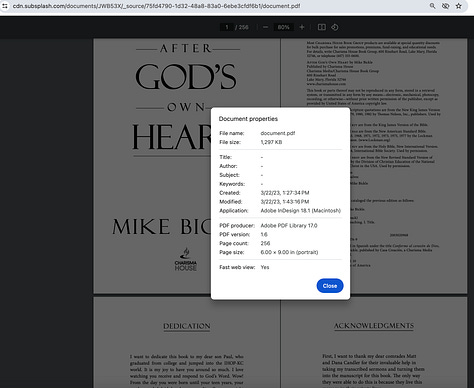Click the Application: label in properties

tap(234, 211)
